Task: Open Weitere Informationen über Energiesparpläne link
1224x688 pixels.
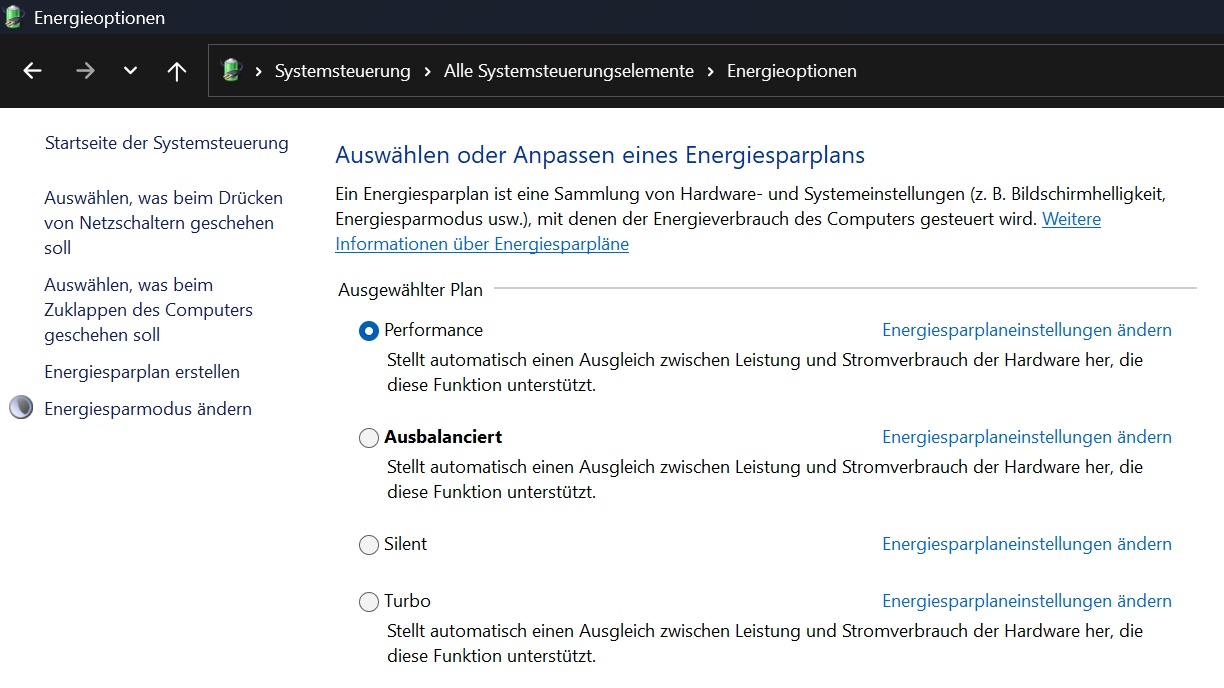Action: coord(481,244)
